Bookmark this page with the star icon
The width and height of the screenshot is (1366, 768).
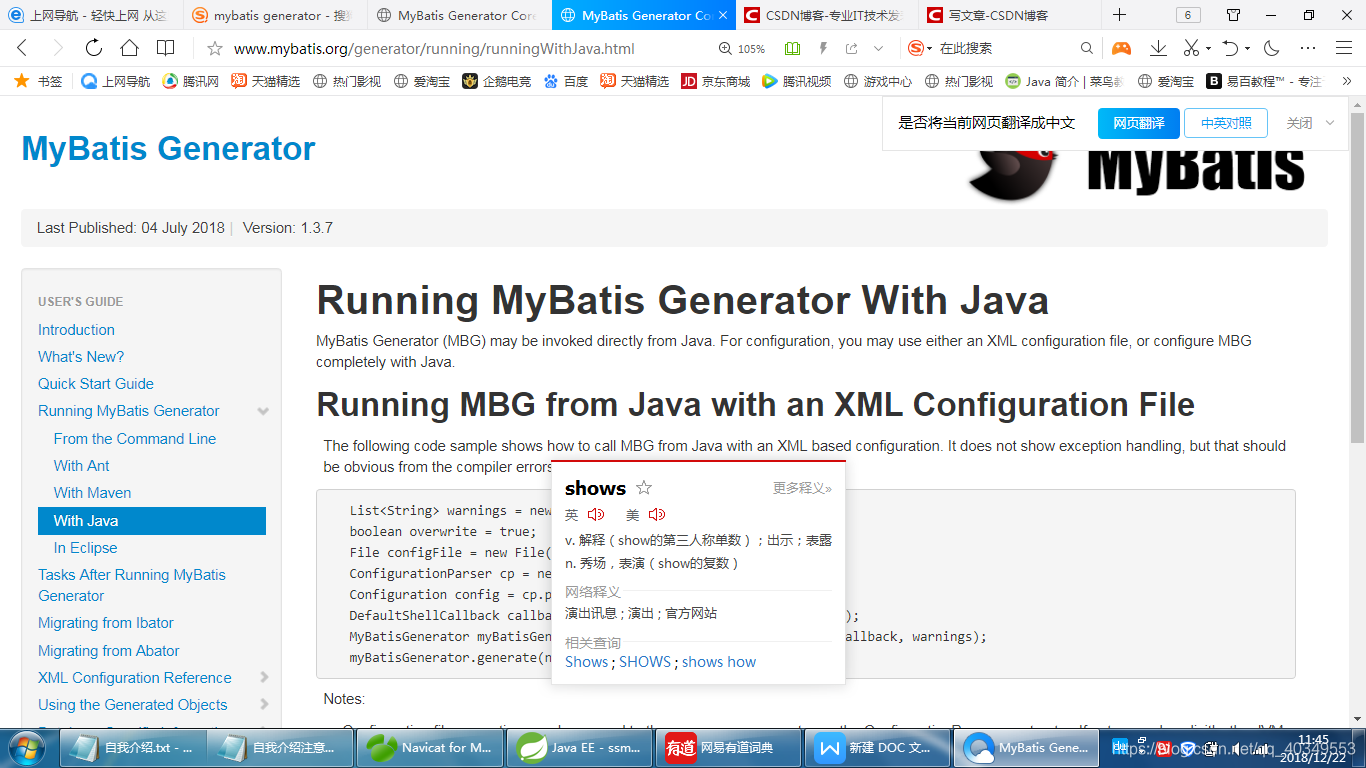pyautogui.click(x=214, y=48)
